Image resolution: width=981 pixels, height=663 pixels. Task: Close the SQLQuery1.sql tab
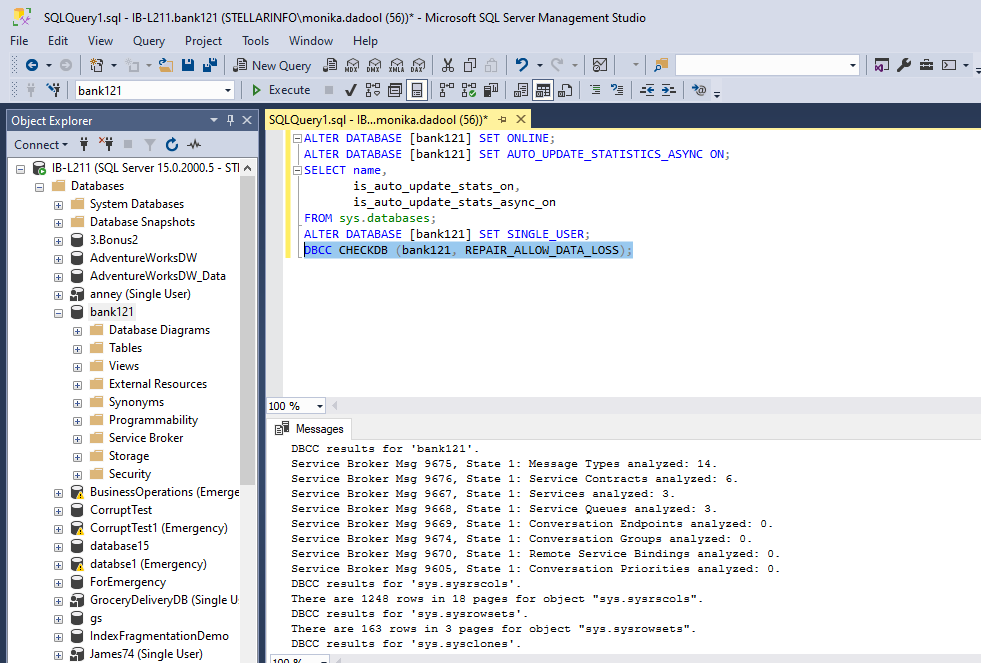521,119
